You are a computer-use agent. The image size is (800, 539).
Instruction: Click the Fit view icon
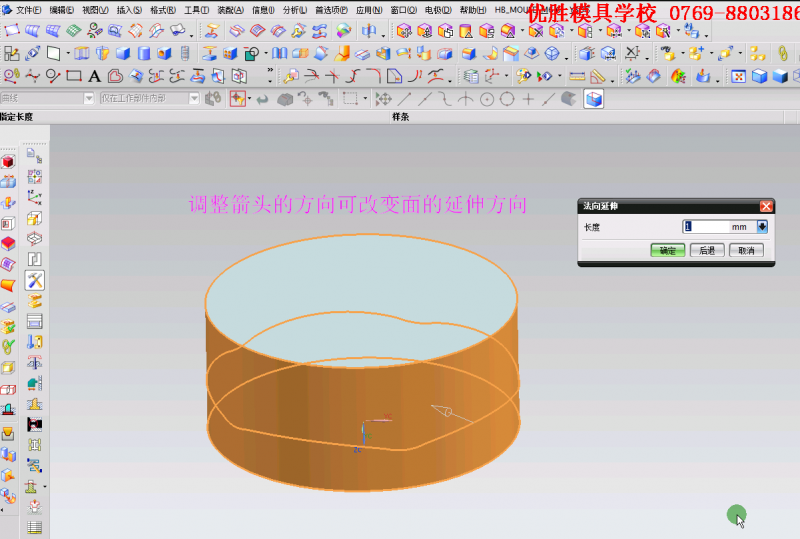tap(738, 77)
